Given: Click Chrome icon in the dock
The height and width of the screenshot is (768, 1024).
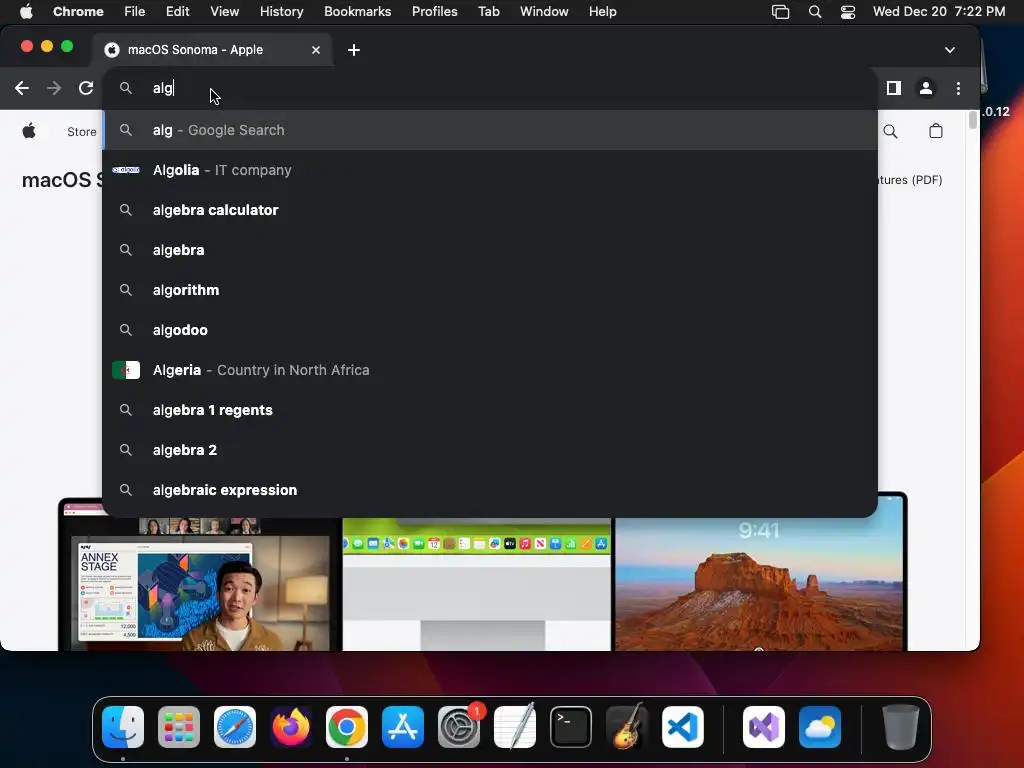Looking at the screenshot, I should click(347, 727).
